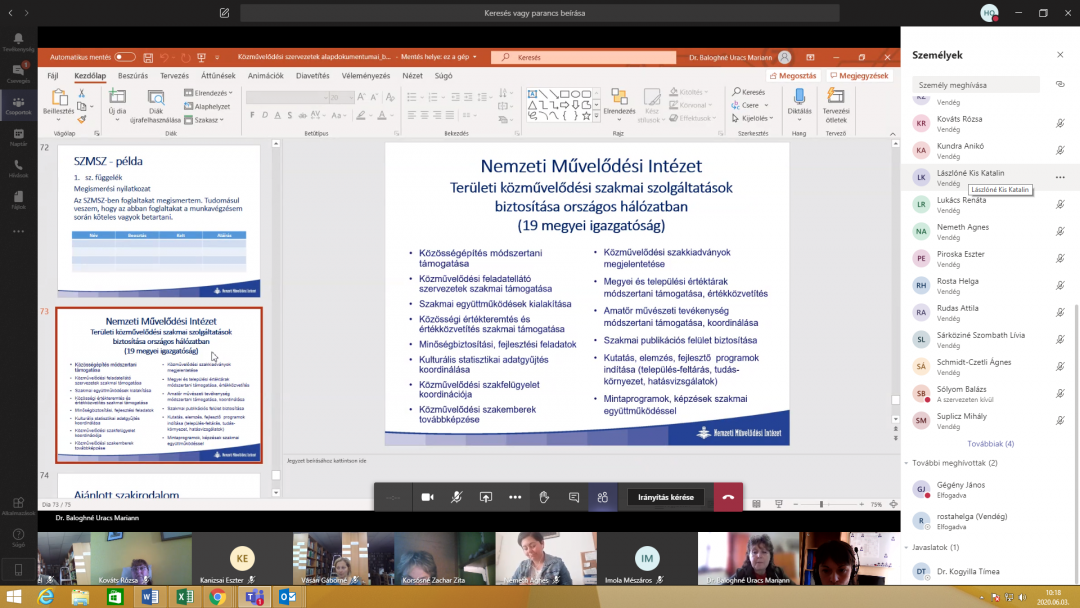Copy the meeting join link icon

[1060, 85]
